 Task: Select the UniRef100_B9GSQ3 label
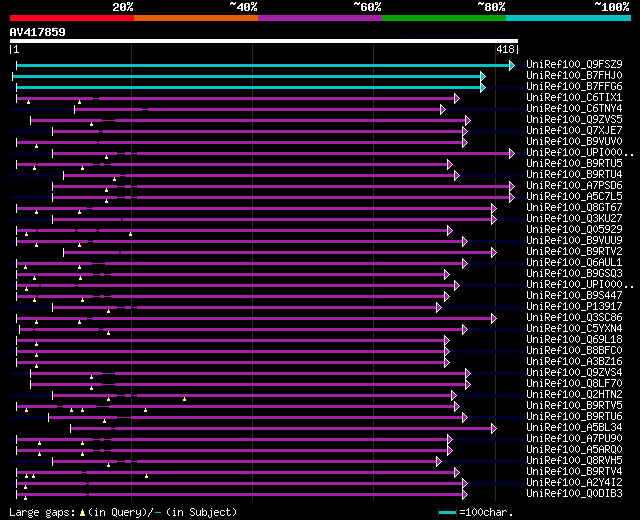[x=574, y=273]
